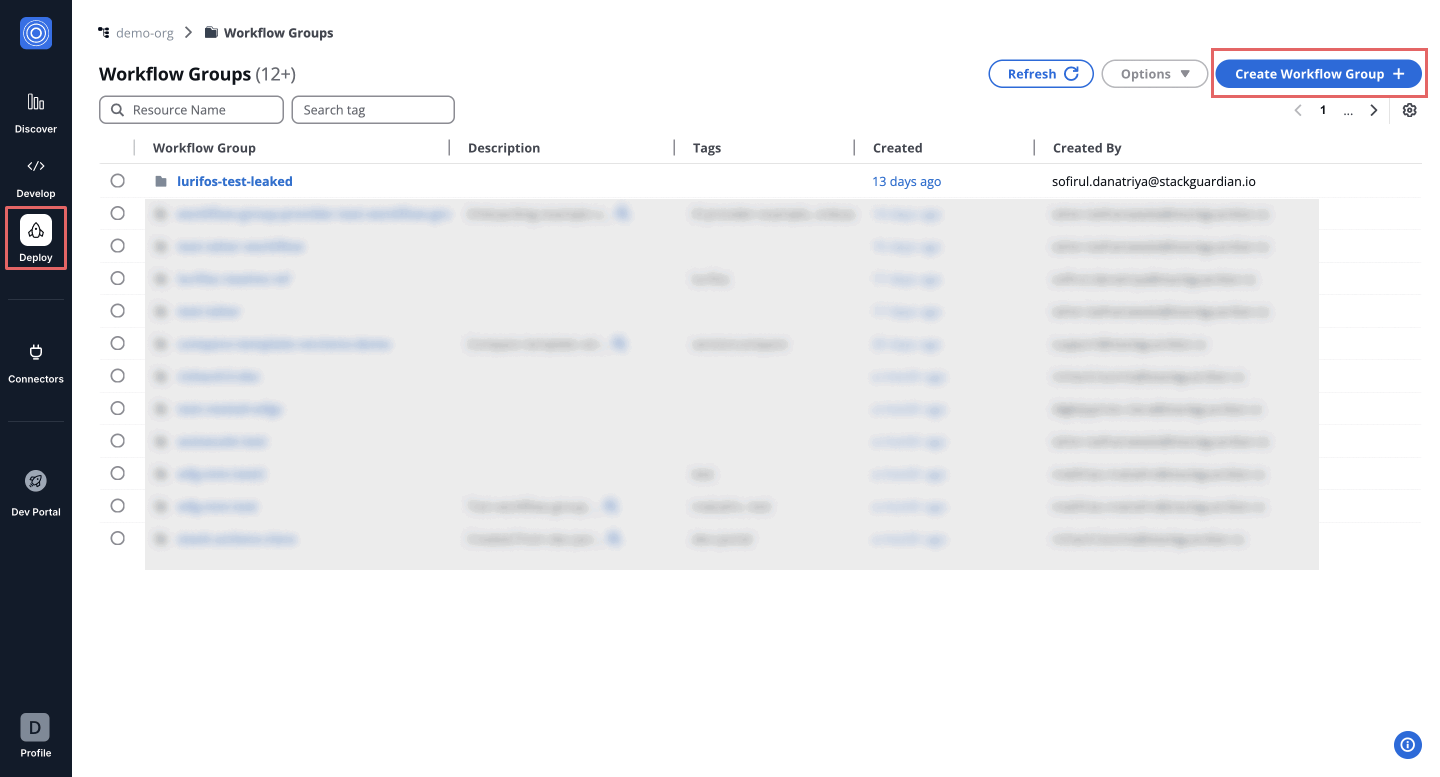Click the org tree icon before demo-org
Screen dimensions: 1440x777
[x=103, y=33]
